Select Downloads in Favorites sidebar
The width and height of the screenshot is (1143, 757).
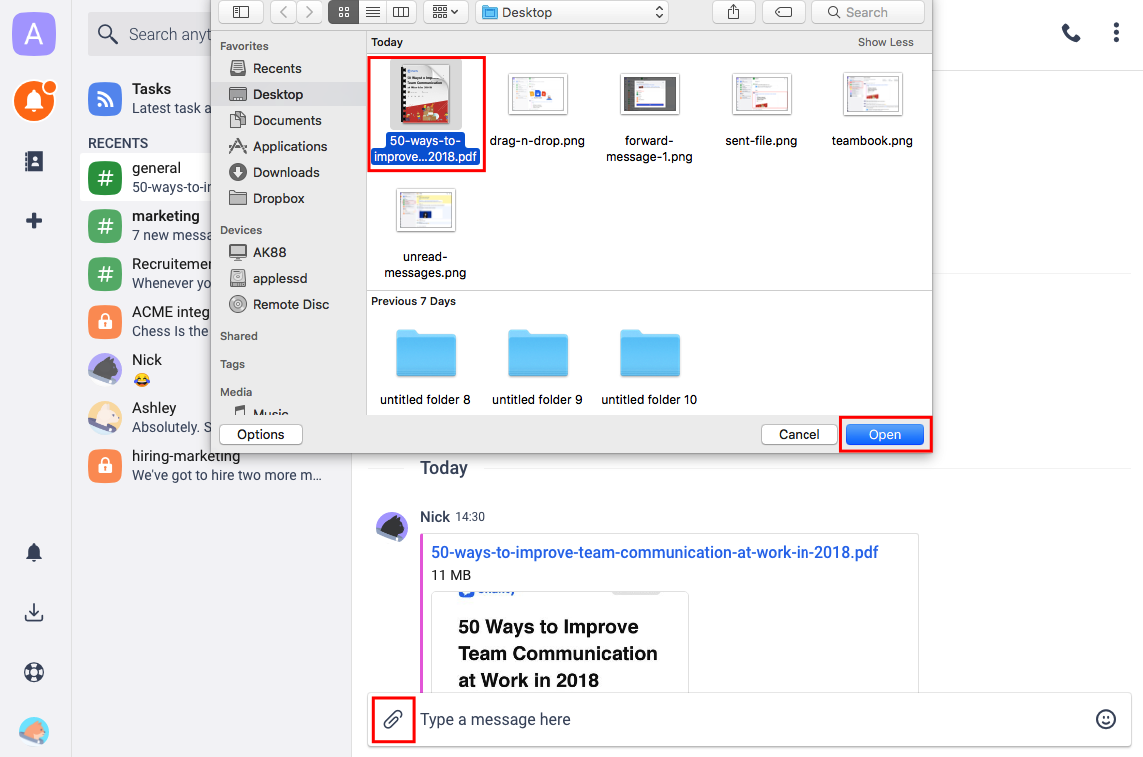pos(285,172)
